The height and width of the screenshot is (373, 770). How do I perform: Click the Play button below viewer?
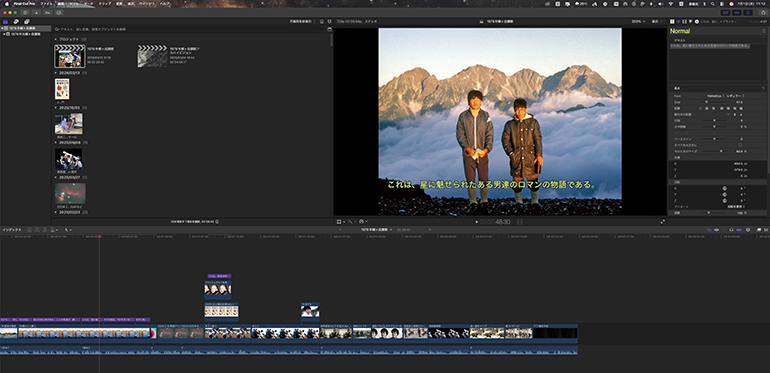[476, 222]
